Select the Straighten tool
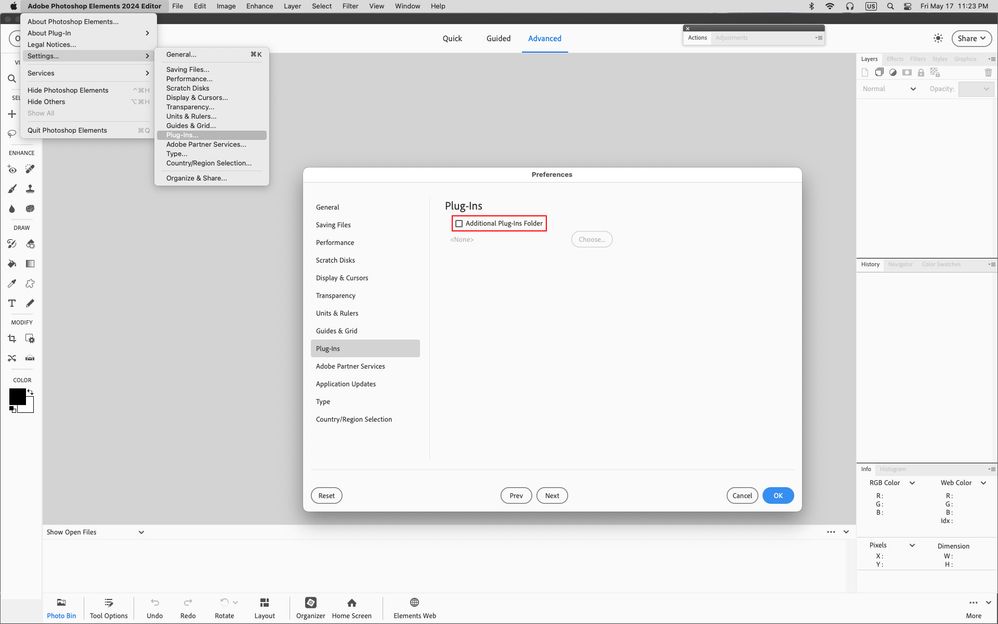This screenshot has width=998, height=624. 30,358
